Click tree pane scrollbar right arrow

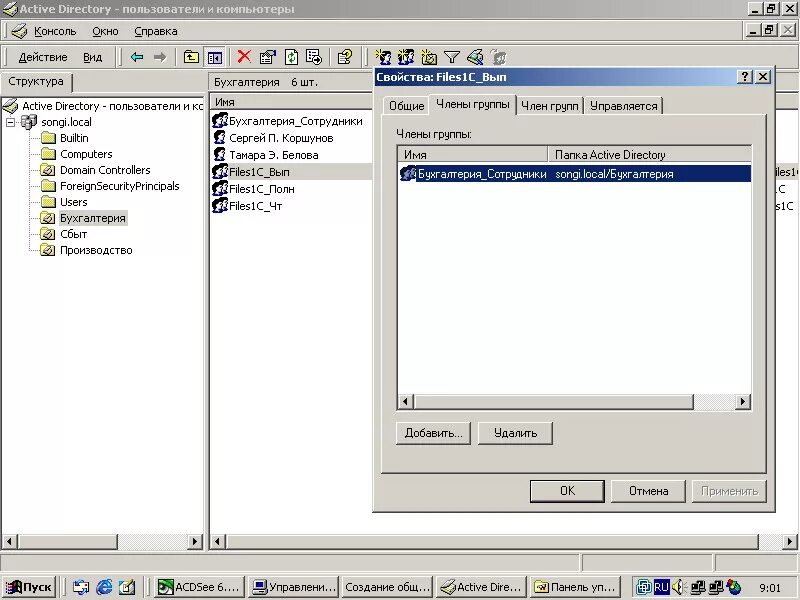point(194,541)
